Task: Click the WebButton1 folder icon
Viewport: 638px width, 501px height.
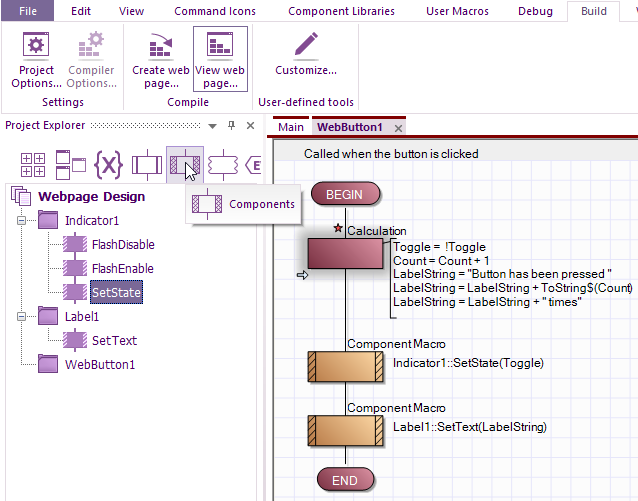Action: tap(48, 364)
